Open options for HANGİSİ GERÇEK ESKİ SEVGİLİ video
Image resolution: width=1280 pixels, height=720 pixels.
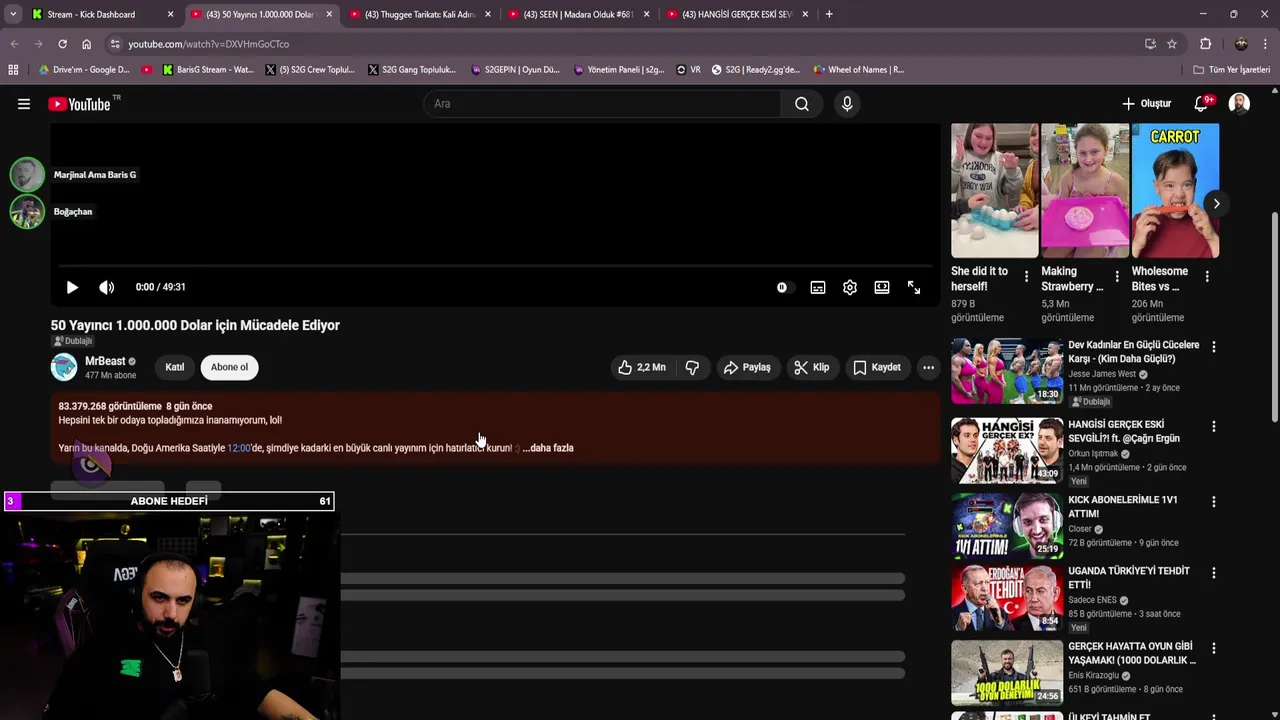tap(1214, 426)
